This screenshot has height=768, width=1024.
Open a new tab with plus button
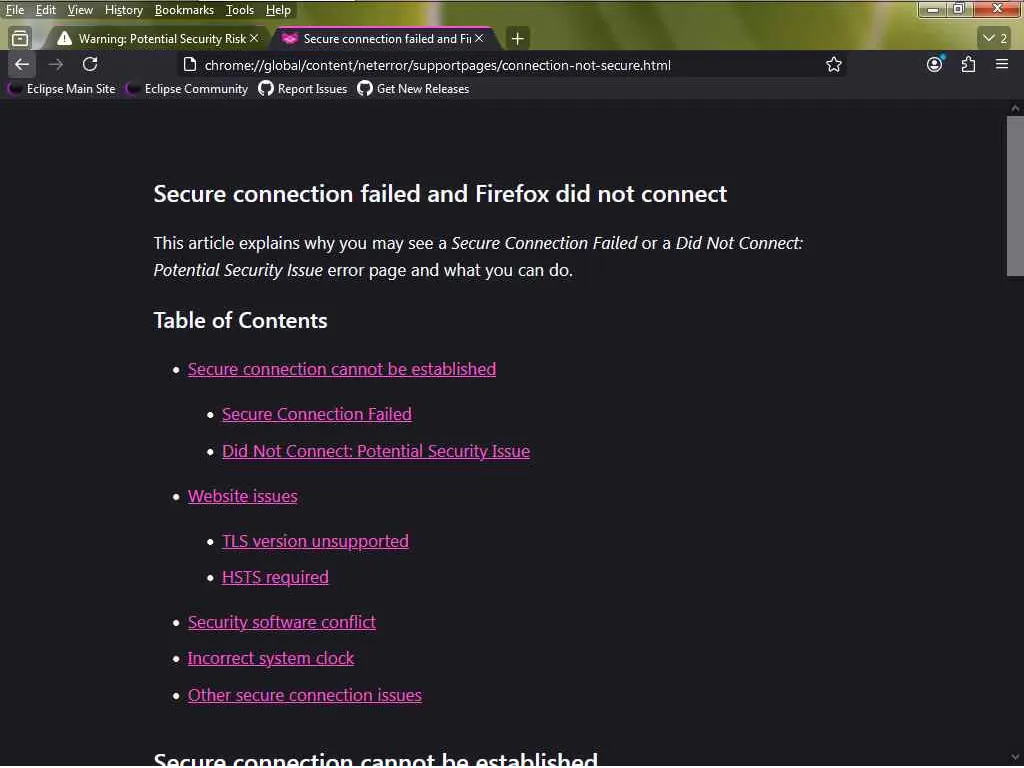(517, 38)
